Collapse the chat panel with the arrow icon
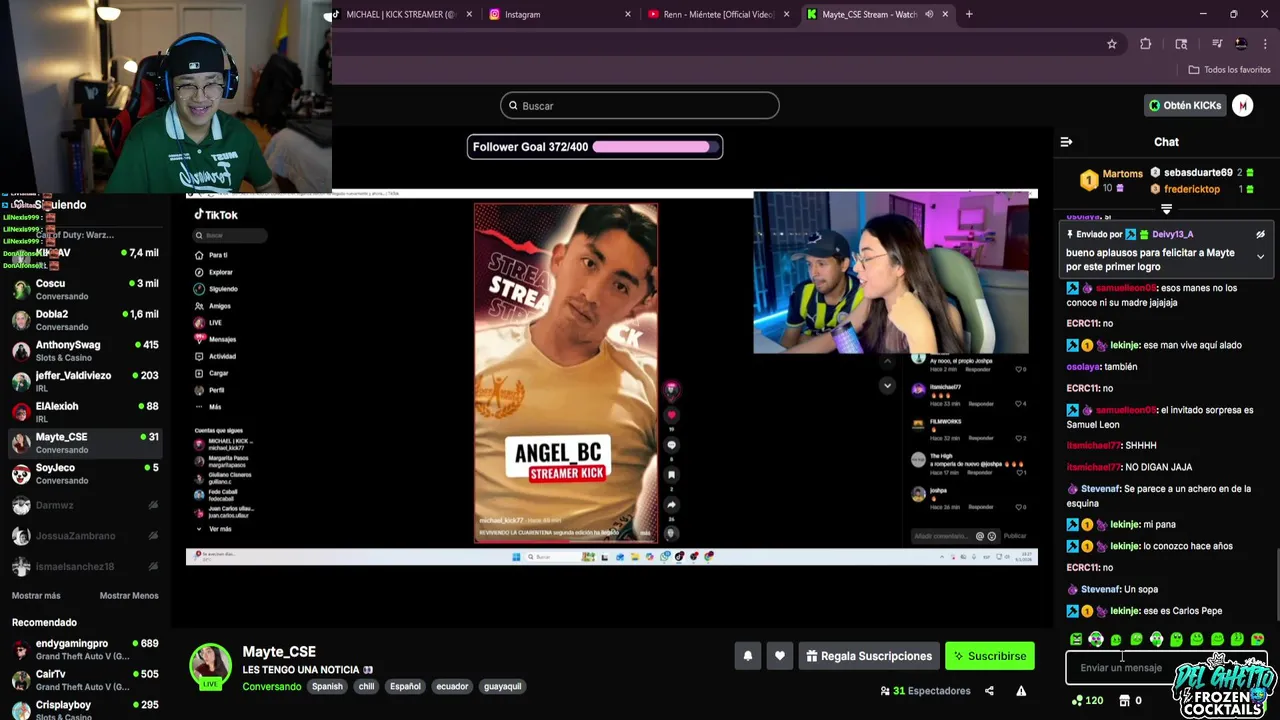Image resolution: width=1280 pixels, height=720 pixels. 1066,142
